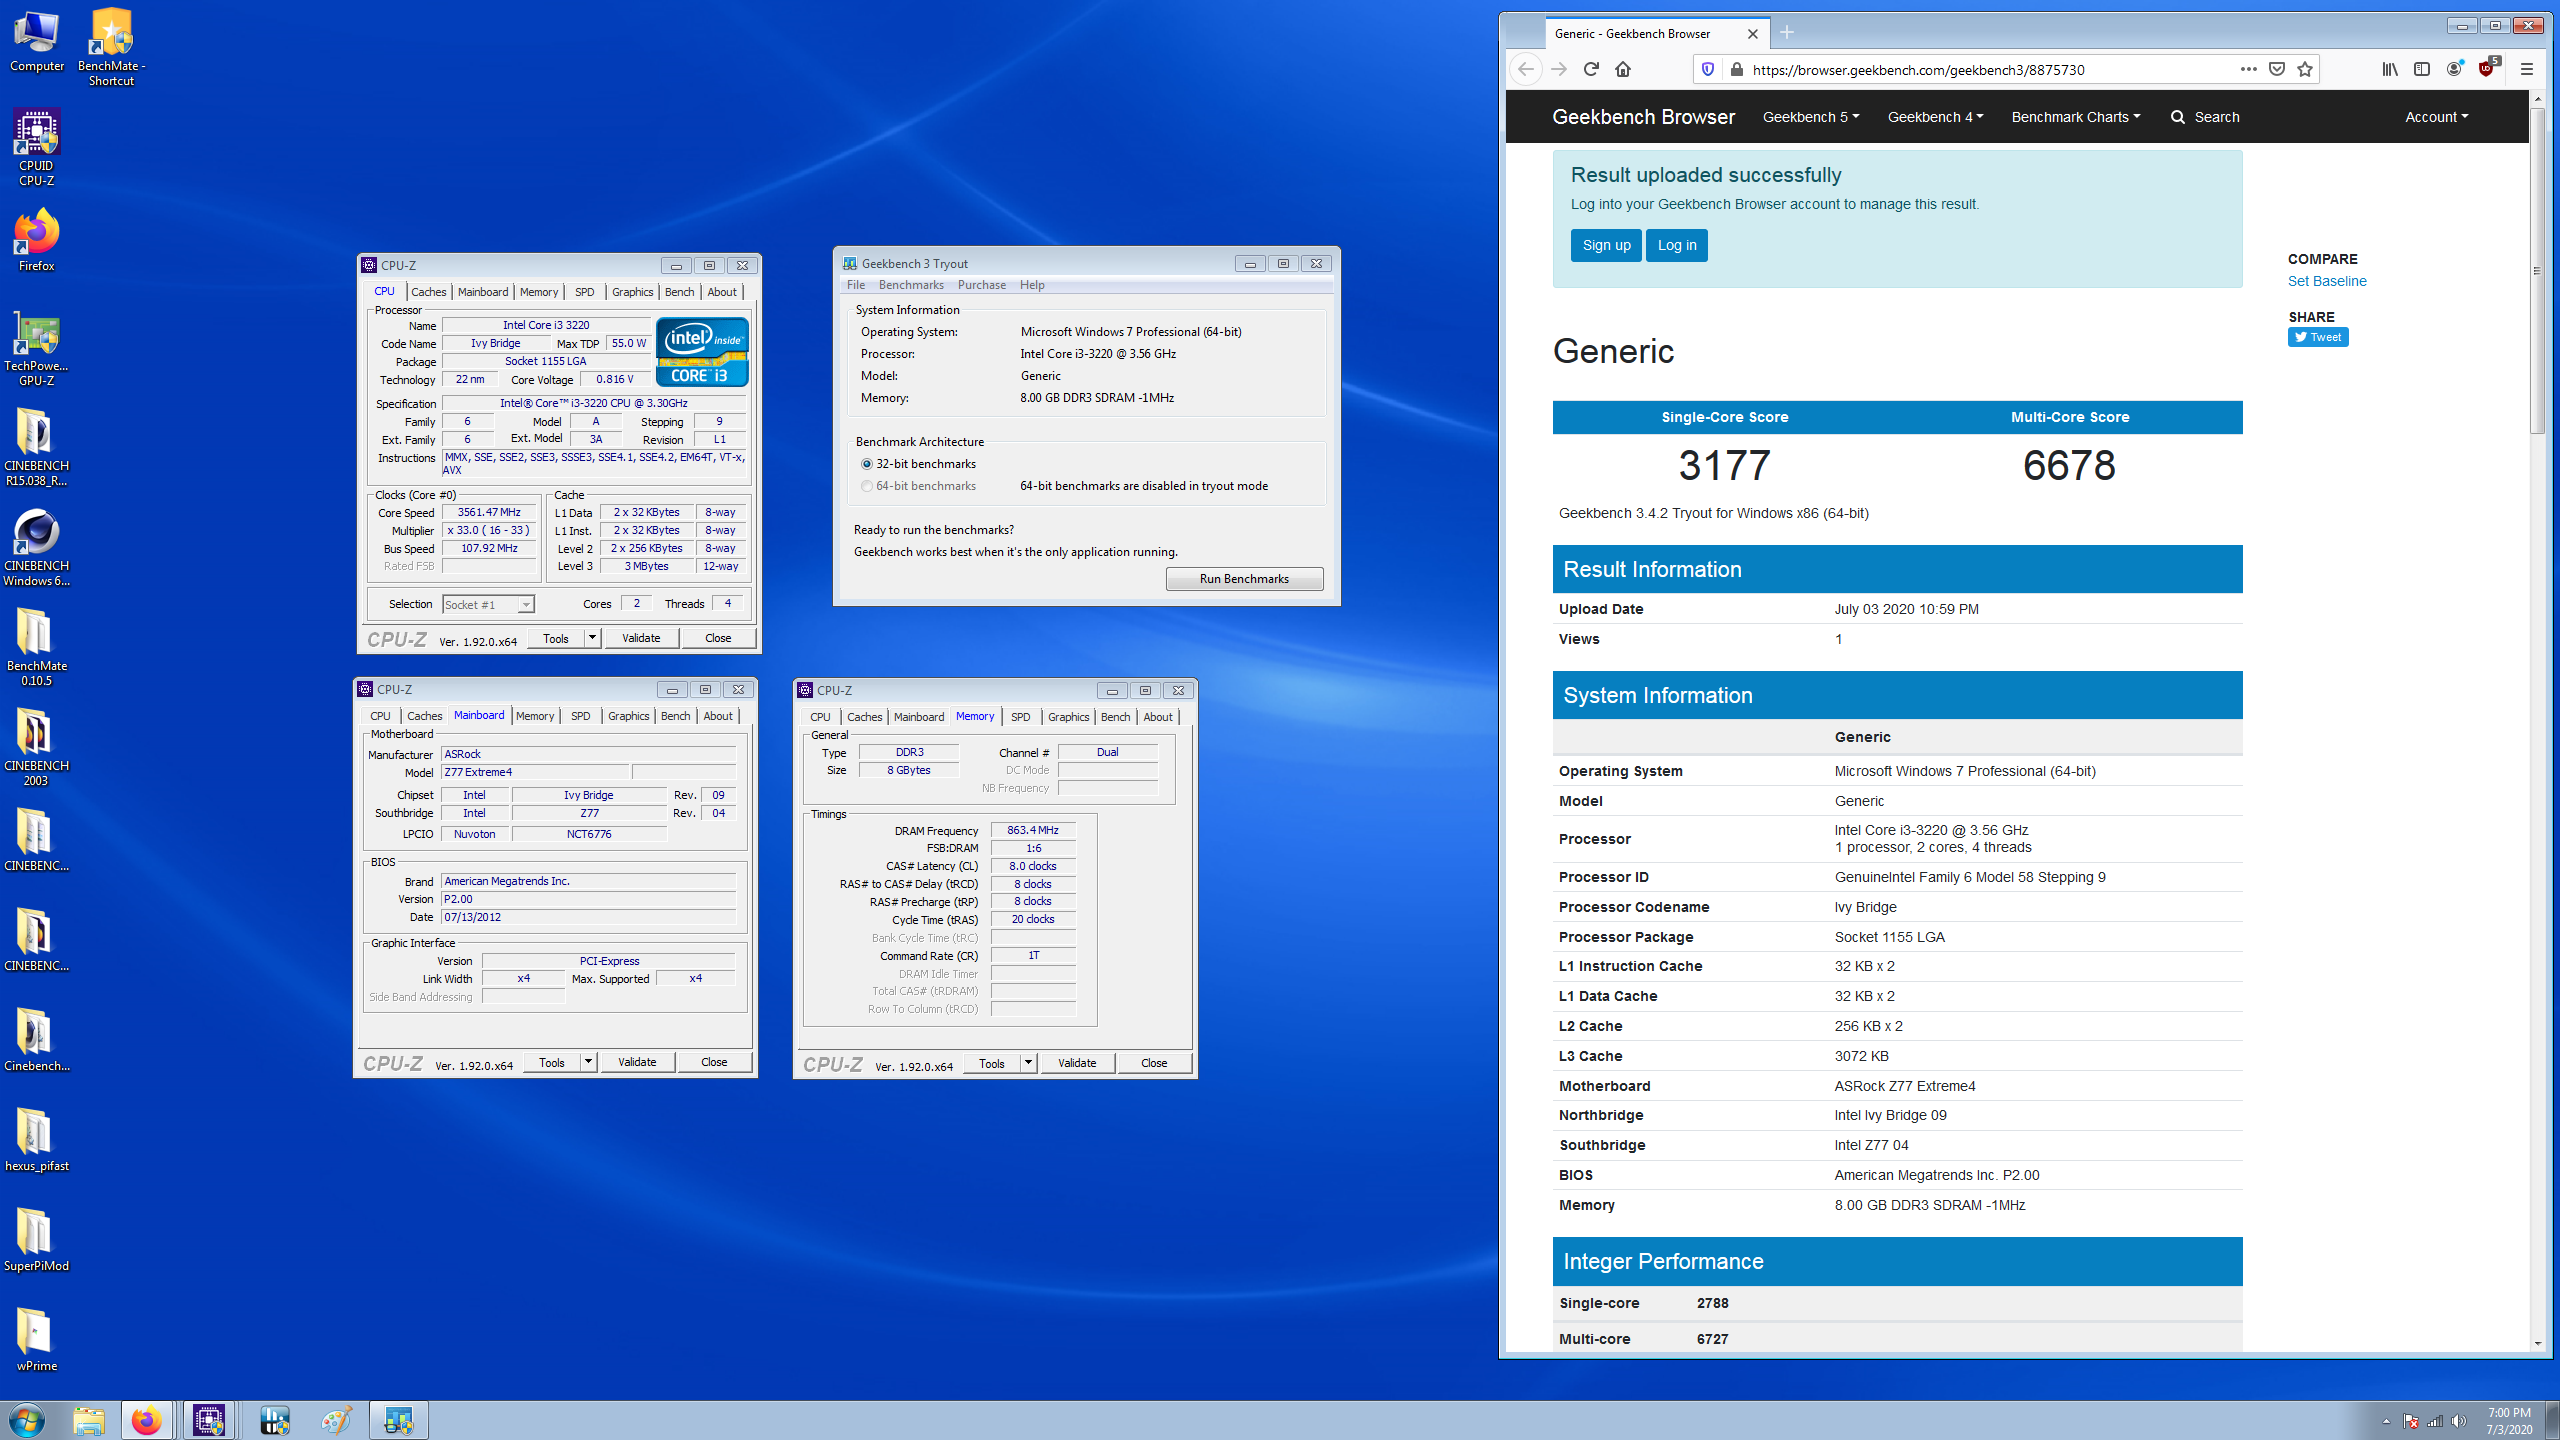2560x1440 pixels.
Task: Open Tools dropdown arrow in Memory window
Action: [1028, 1062]
